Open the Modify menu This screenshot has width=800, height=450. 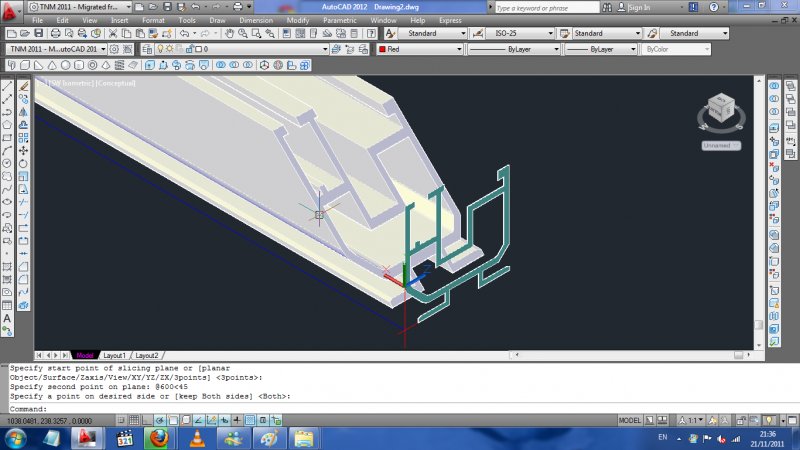[298, 20]
